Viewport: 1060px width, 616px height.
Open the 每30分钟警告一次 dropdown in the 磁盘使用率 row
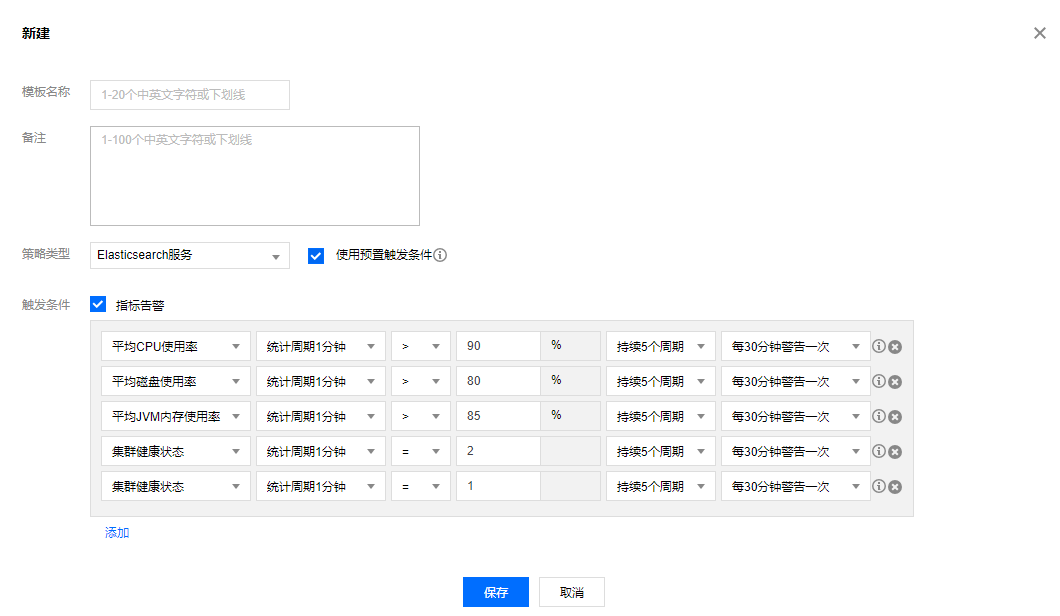pos(796,381)
